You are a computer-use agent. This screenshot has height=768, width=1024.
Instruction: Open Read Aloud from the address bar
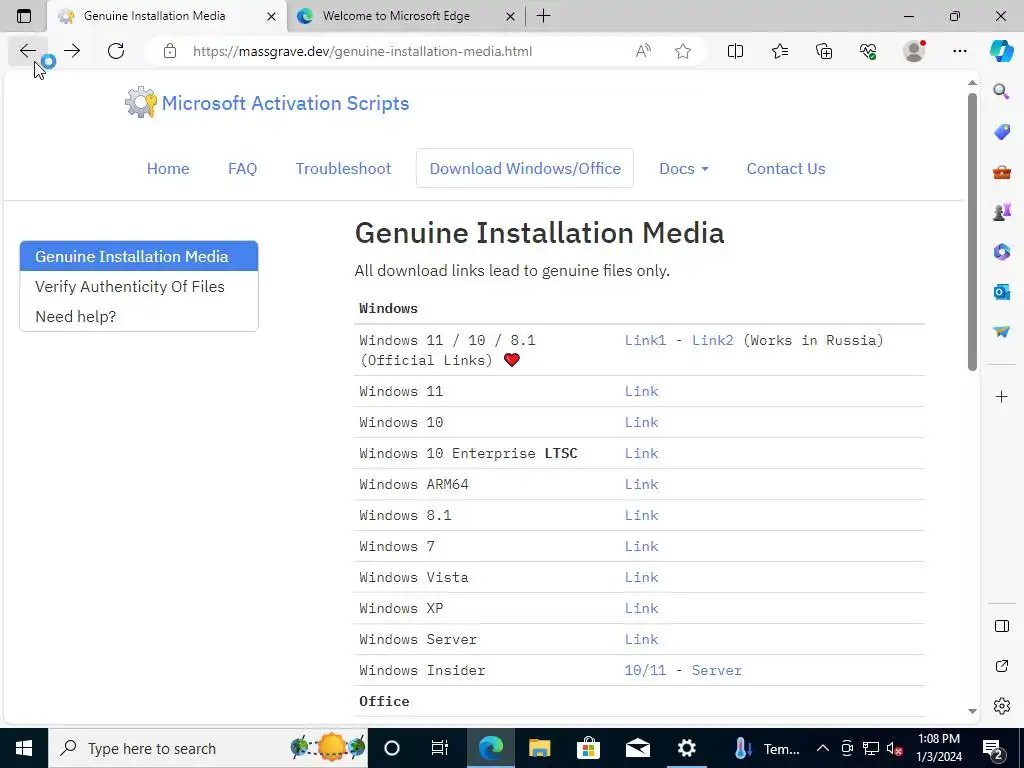click(x=643, y=51)
